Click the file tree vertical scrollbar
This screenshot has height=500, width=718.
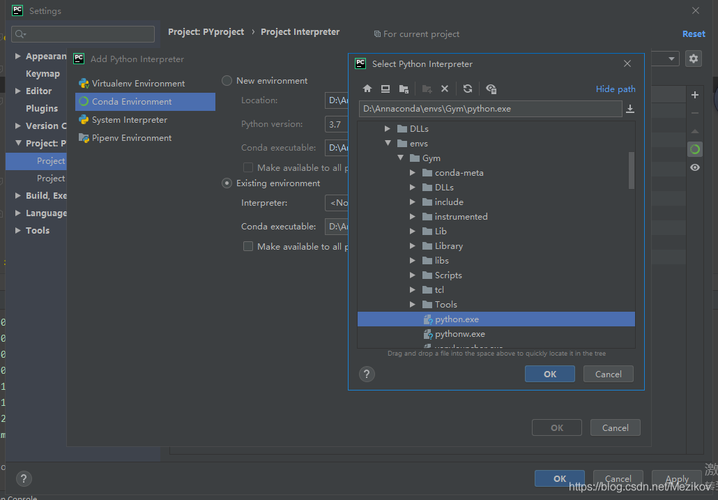631,170
